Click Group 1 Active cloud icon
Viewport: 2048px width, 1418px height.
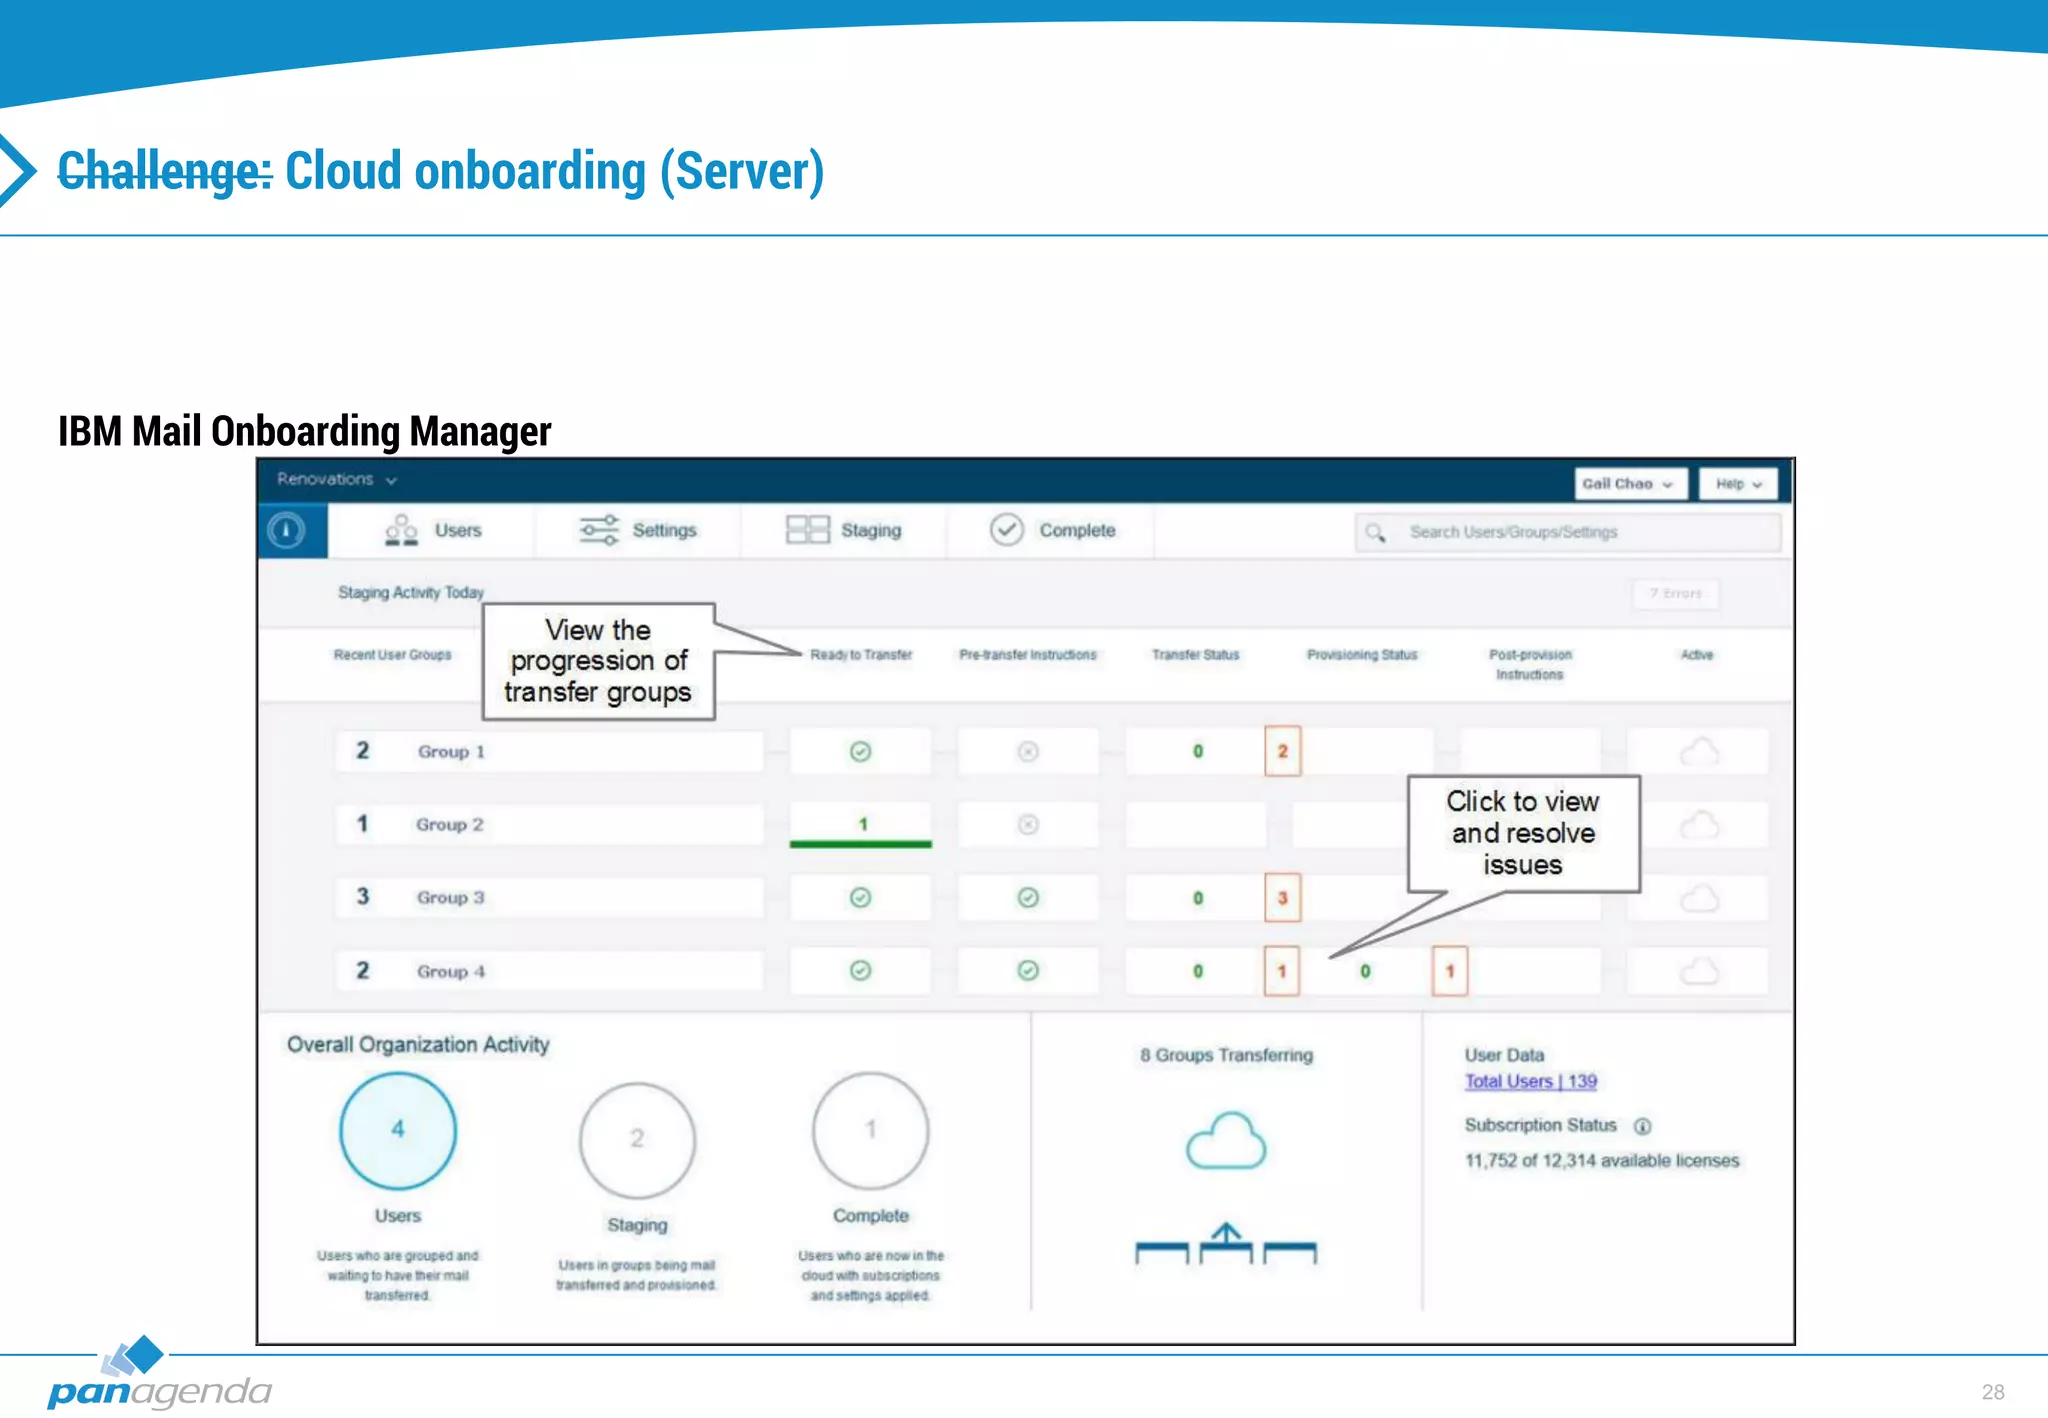coord(1699,751)
